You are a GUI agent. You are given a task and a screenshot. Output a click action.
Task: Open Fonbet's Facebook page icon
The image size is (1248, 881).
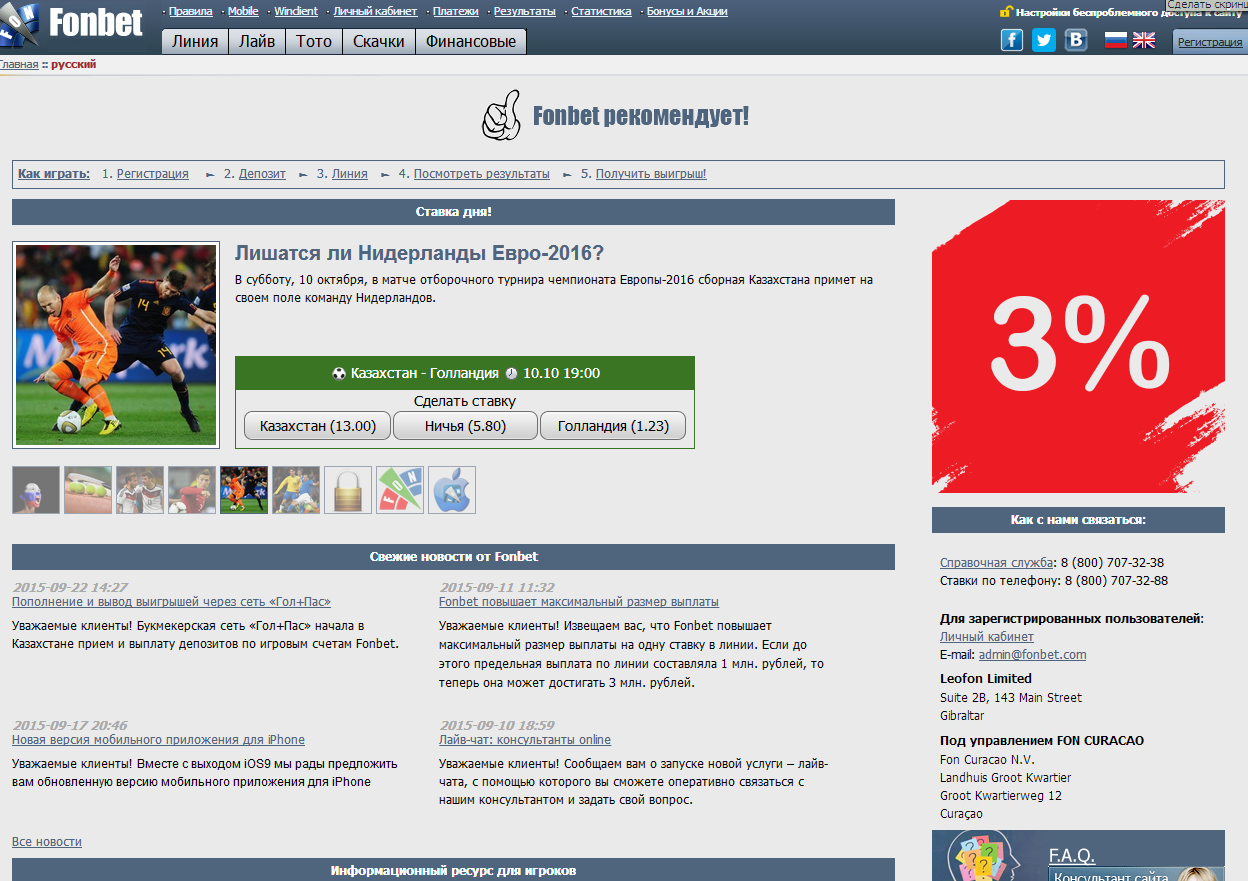[x=1012, y=40]
